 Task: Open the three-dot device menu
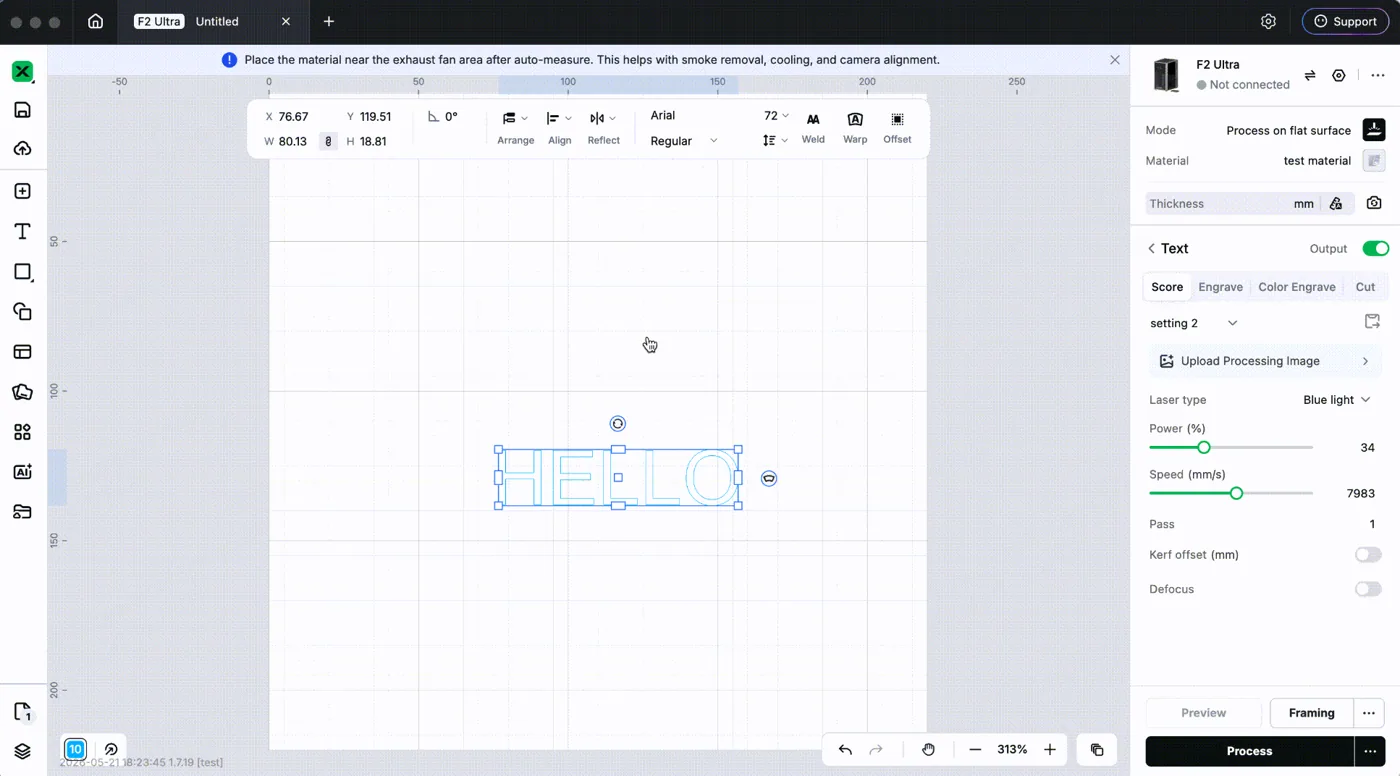[1378, 75]
